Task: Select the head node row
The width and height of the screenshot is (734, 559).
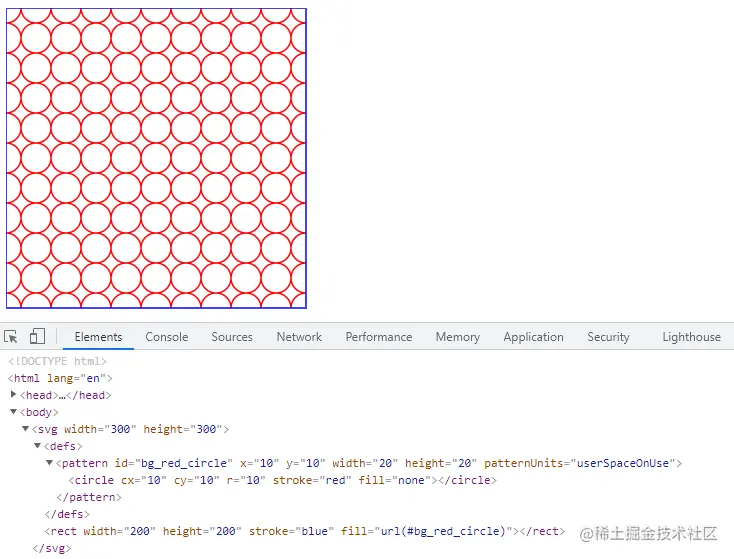Action: tap(66, 395)
